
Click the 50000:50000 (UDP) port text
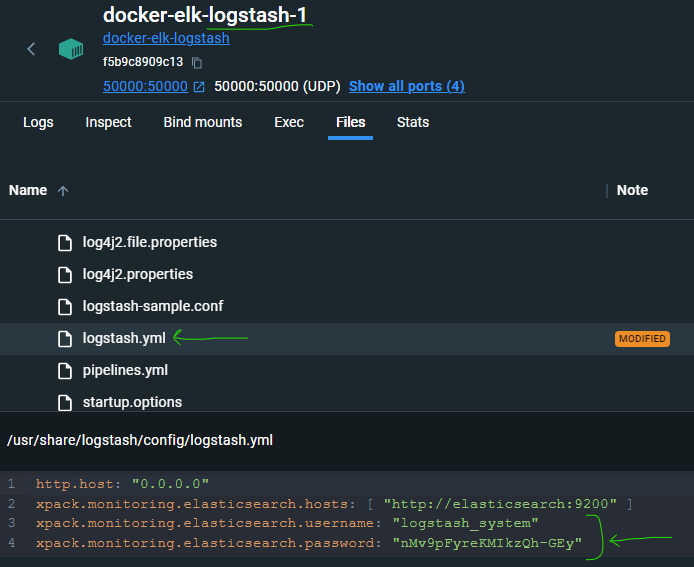pos(278,86)
